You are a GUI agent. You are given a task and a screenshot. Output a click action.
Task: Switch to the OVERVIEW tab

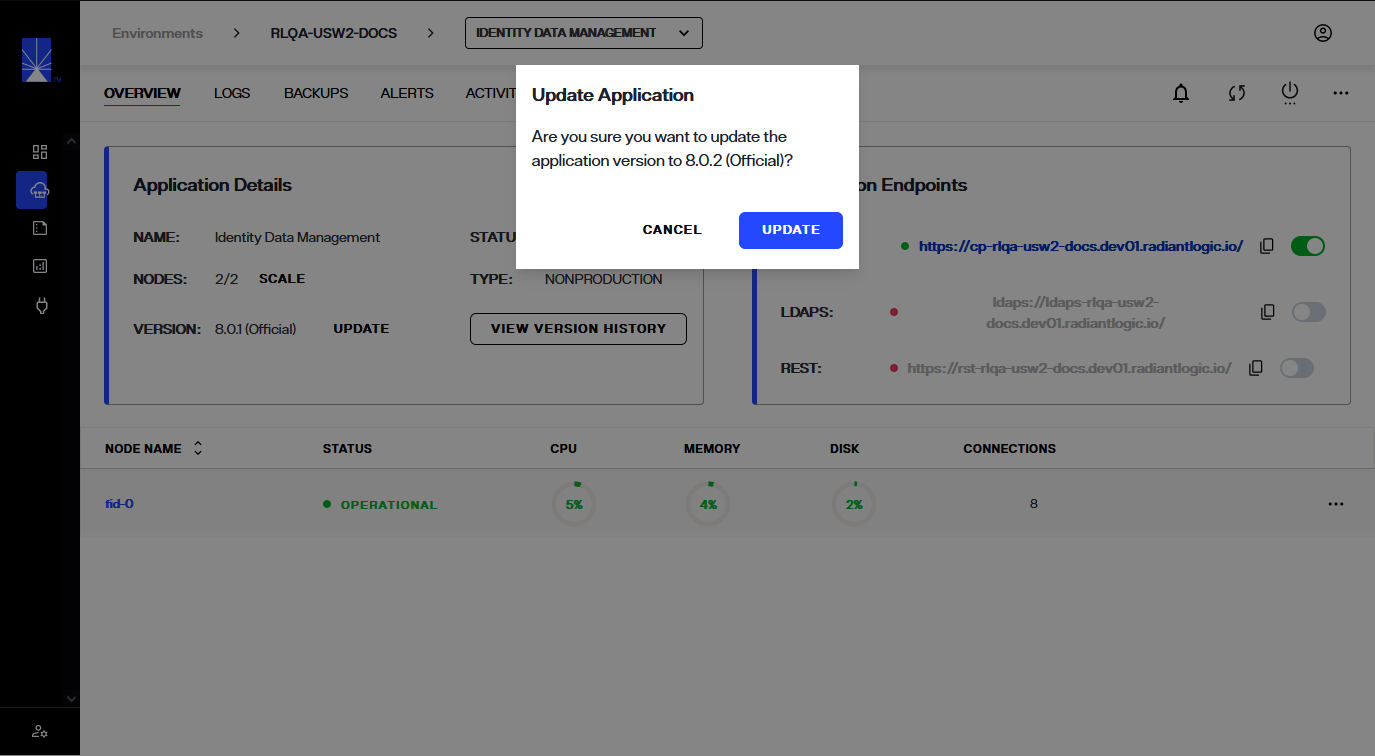coord(142,93)
